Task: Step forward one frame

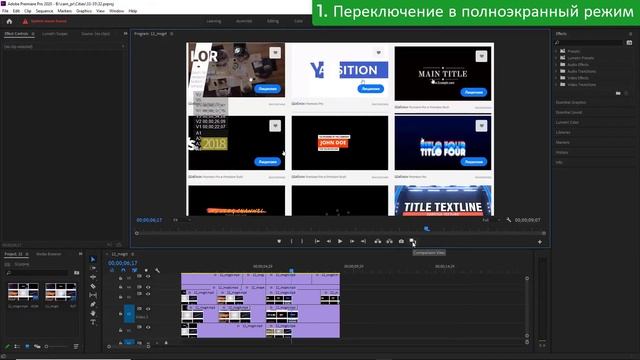Action: pyautogui.click(x=352, y=242)
